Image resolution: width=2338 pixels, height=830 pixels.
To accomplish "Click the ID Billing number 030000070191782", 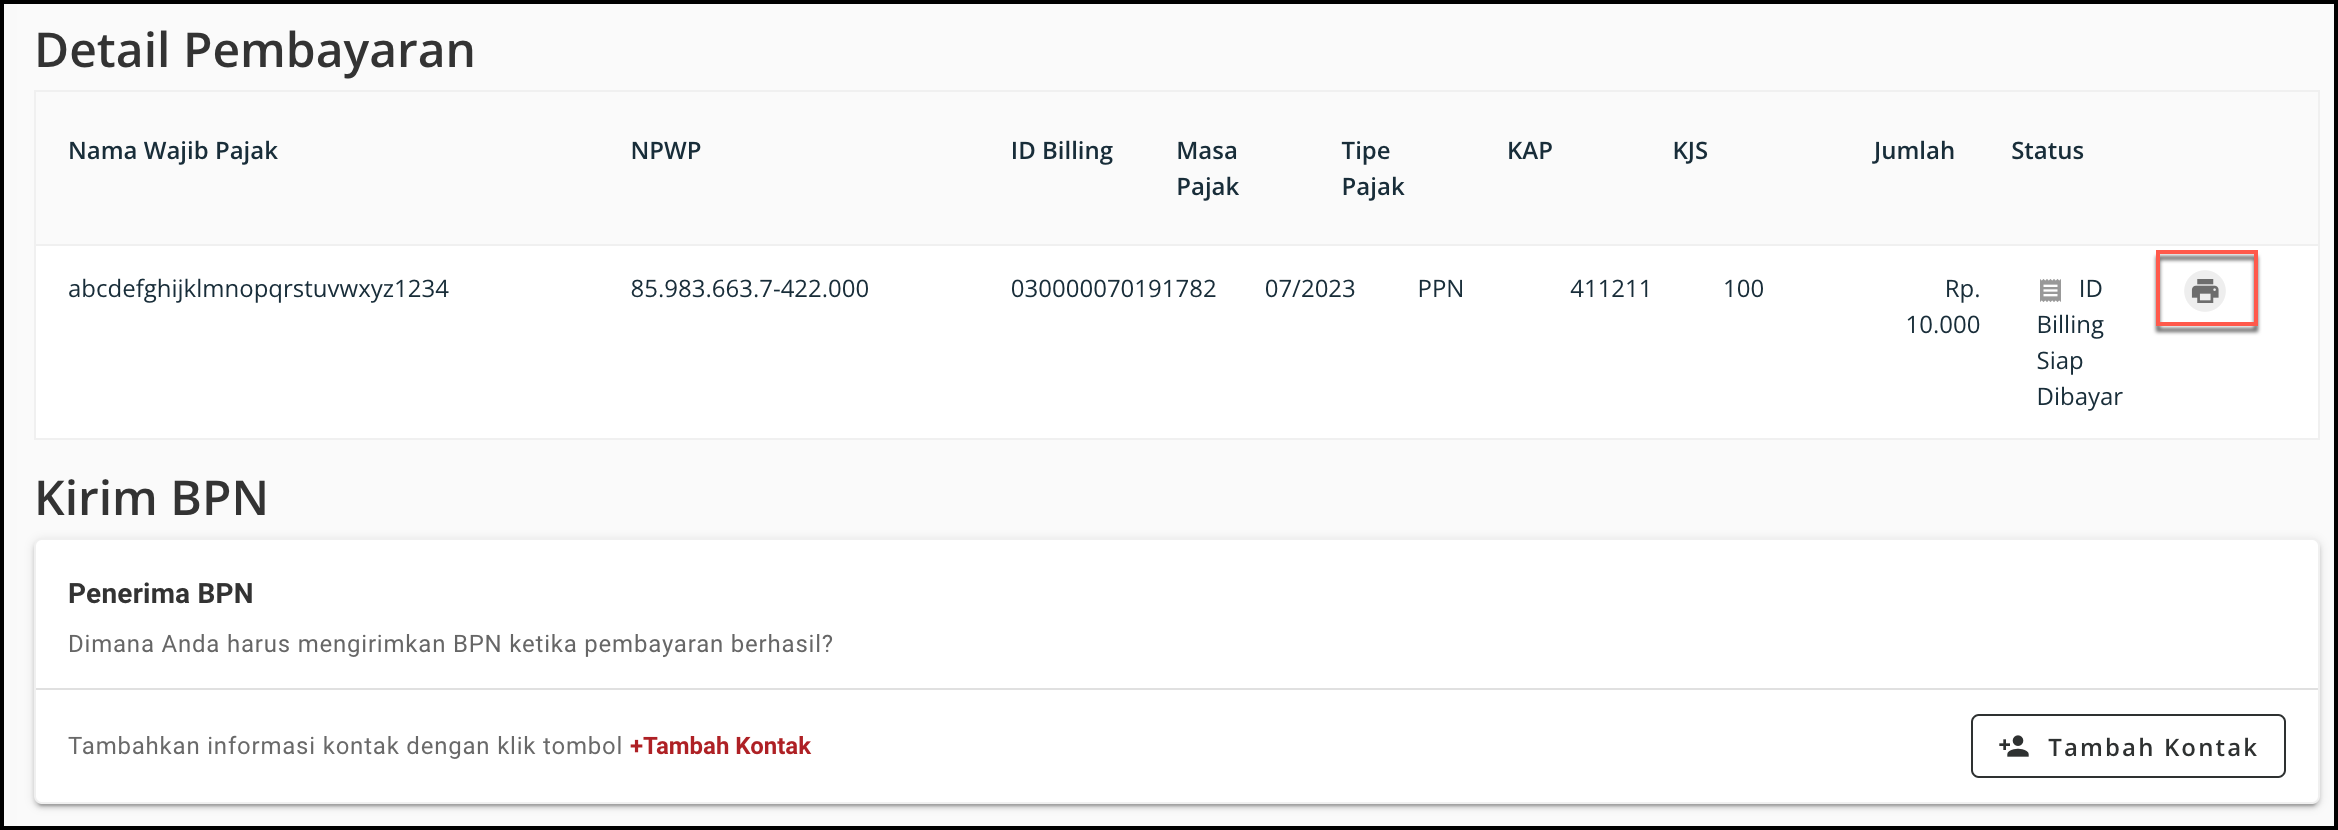I will (x=1113, y=289).
